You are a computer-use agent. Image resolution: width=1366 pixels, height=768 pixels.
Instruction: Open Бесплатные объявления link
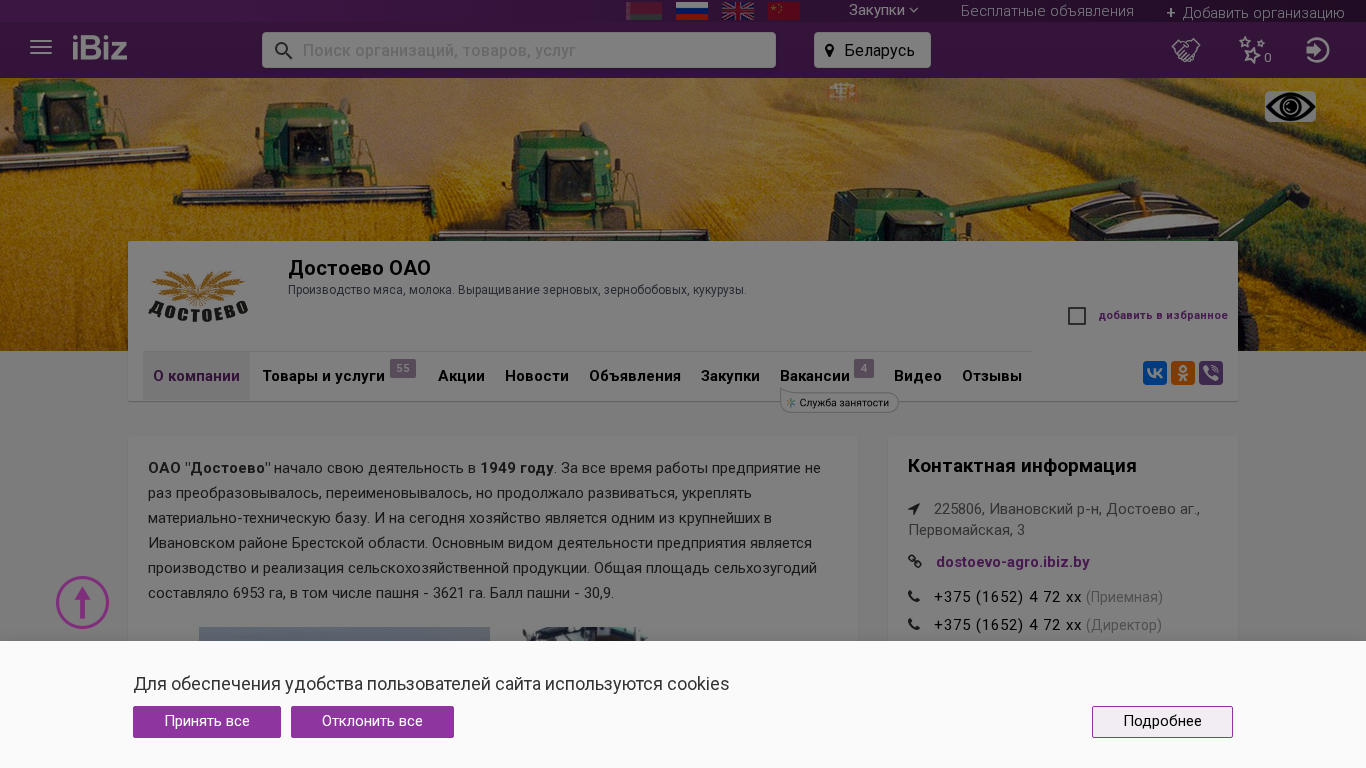[1047, 11]
